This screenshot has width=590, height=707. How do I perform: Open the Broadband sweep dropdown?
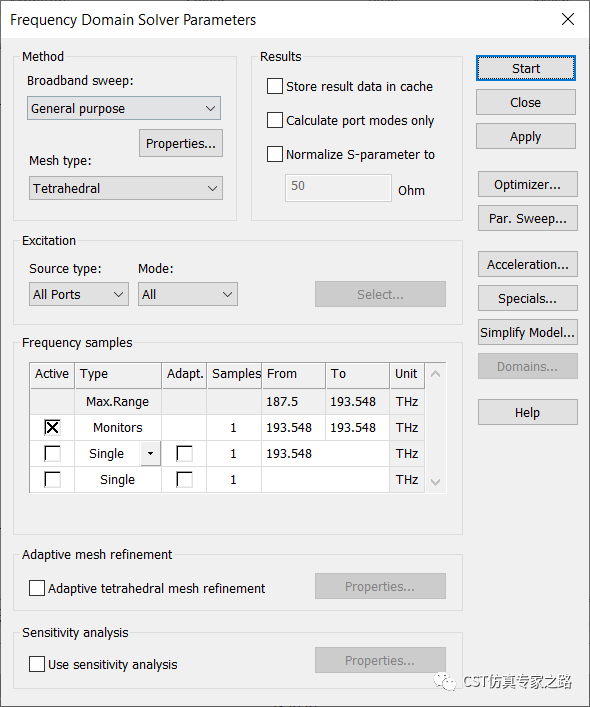click(x=124, y=108)
